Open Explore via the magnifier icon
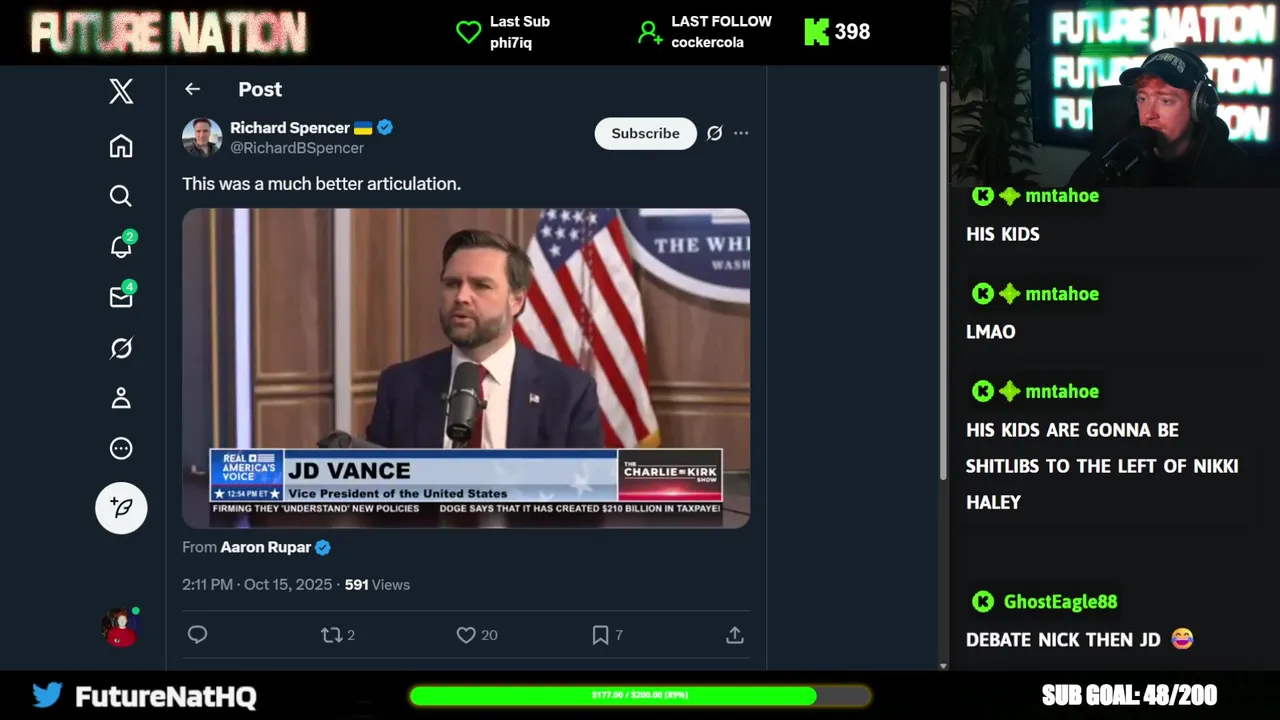The image size is (1280, 720). [x=121, y=196]
